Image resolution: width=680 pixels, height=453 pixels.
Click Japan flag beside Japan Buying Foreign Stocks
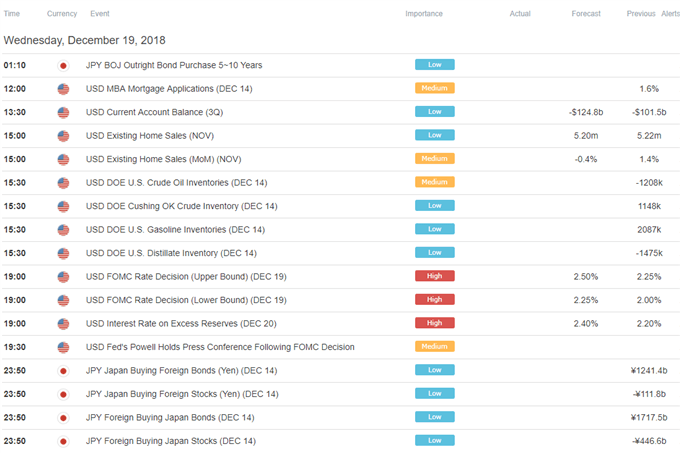click(63, 394)
